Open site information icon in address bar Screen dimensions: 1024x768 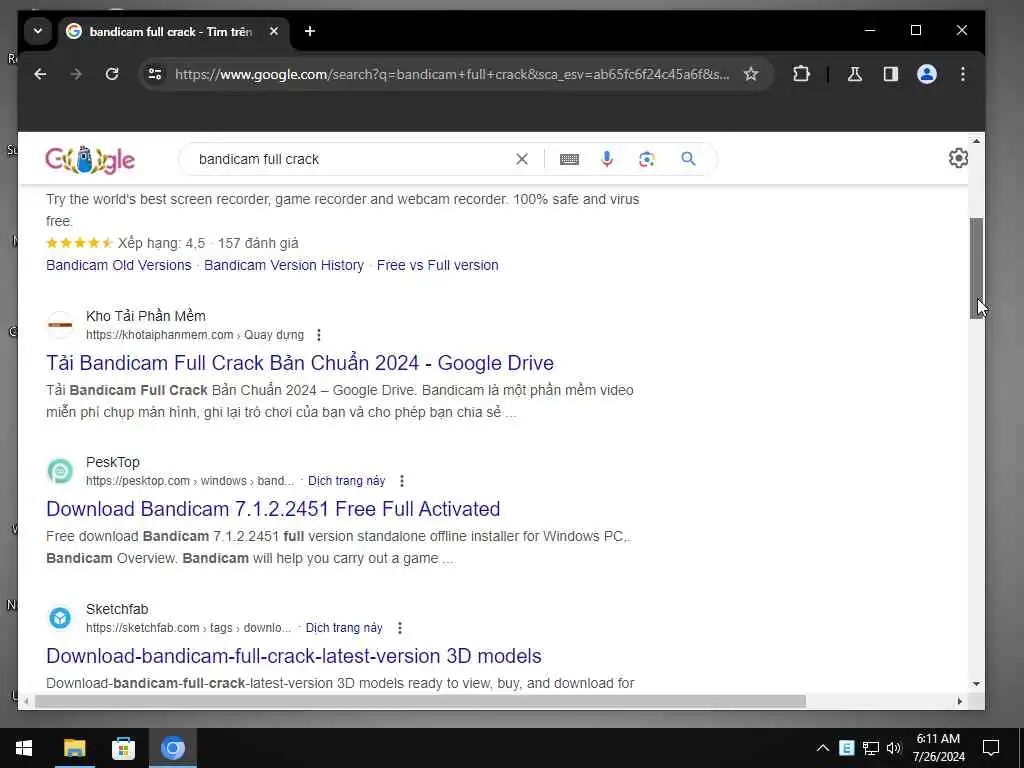155,74
